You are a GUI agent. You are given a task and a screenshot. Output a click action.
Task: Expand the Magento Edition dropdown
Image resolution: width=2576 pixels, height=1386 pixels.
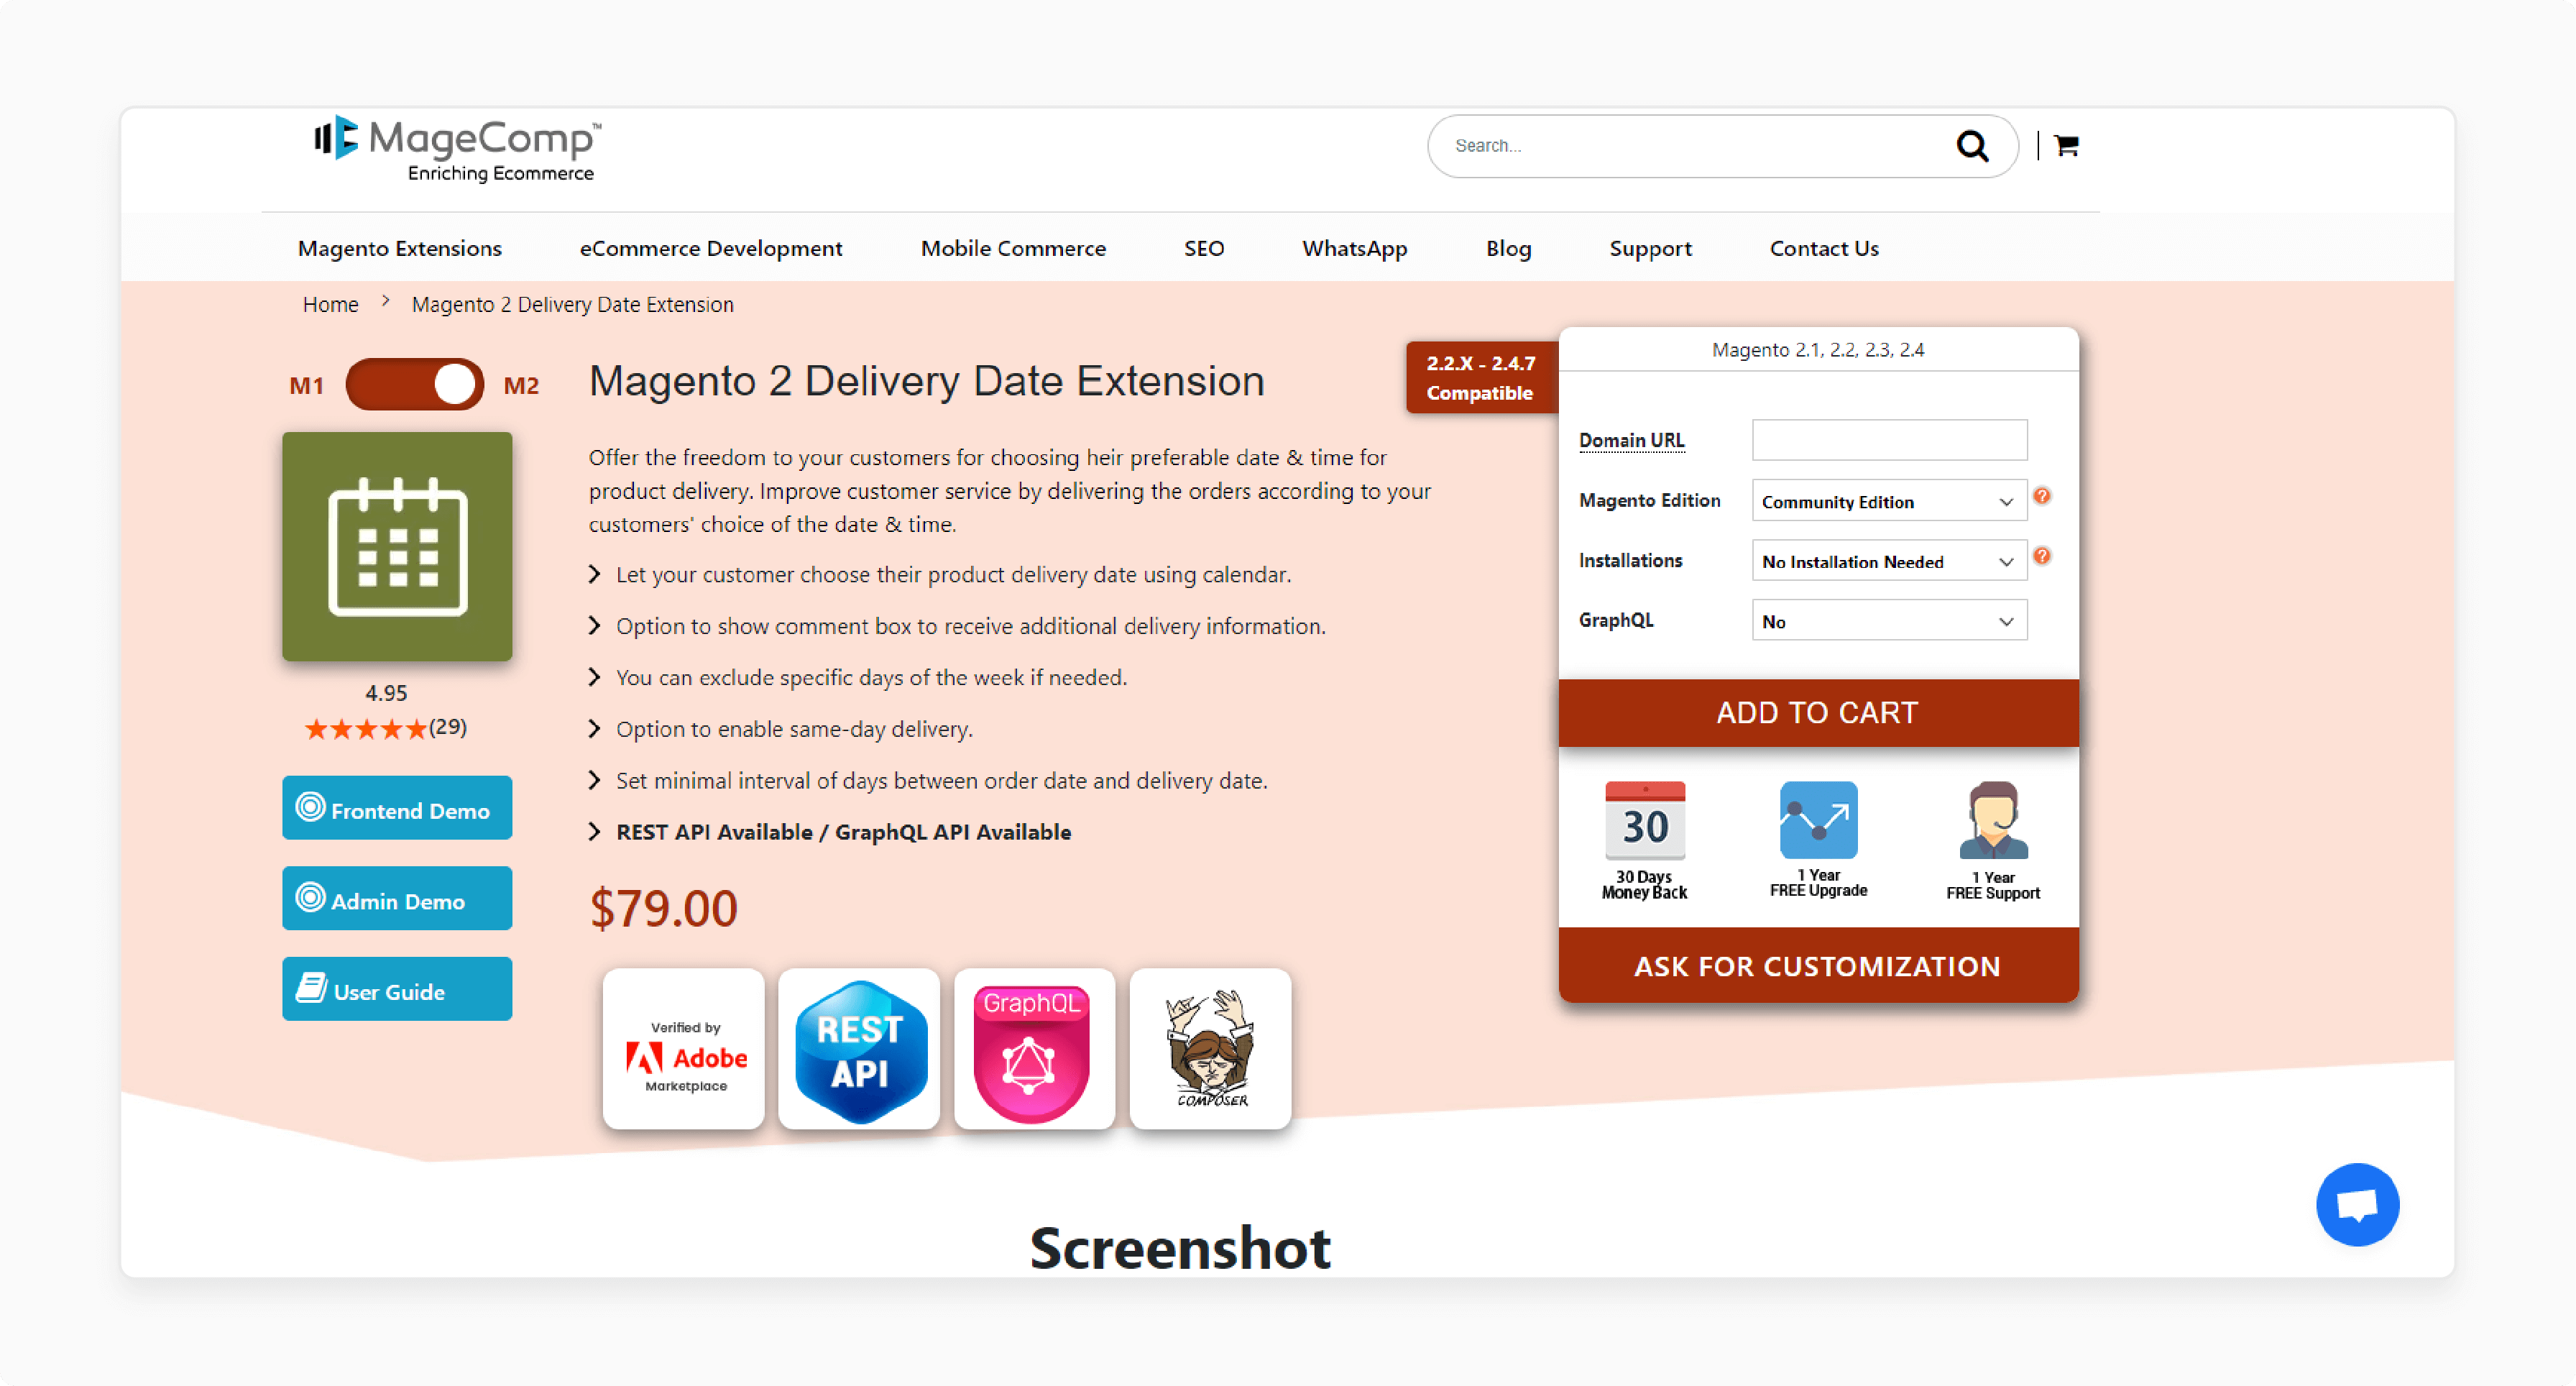pyautogui.click(x=1887, y=500)
